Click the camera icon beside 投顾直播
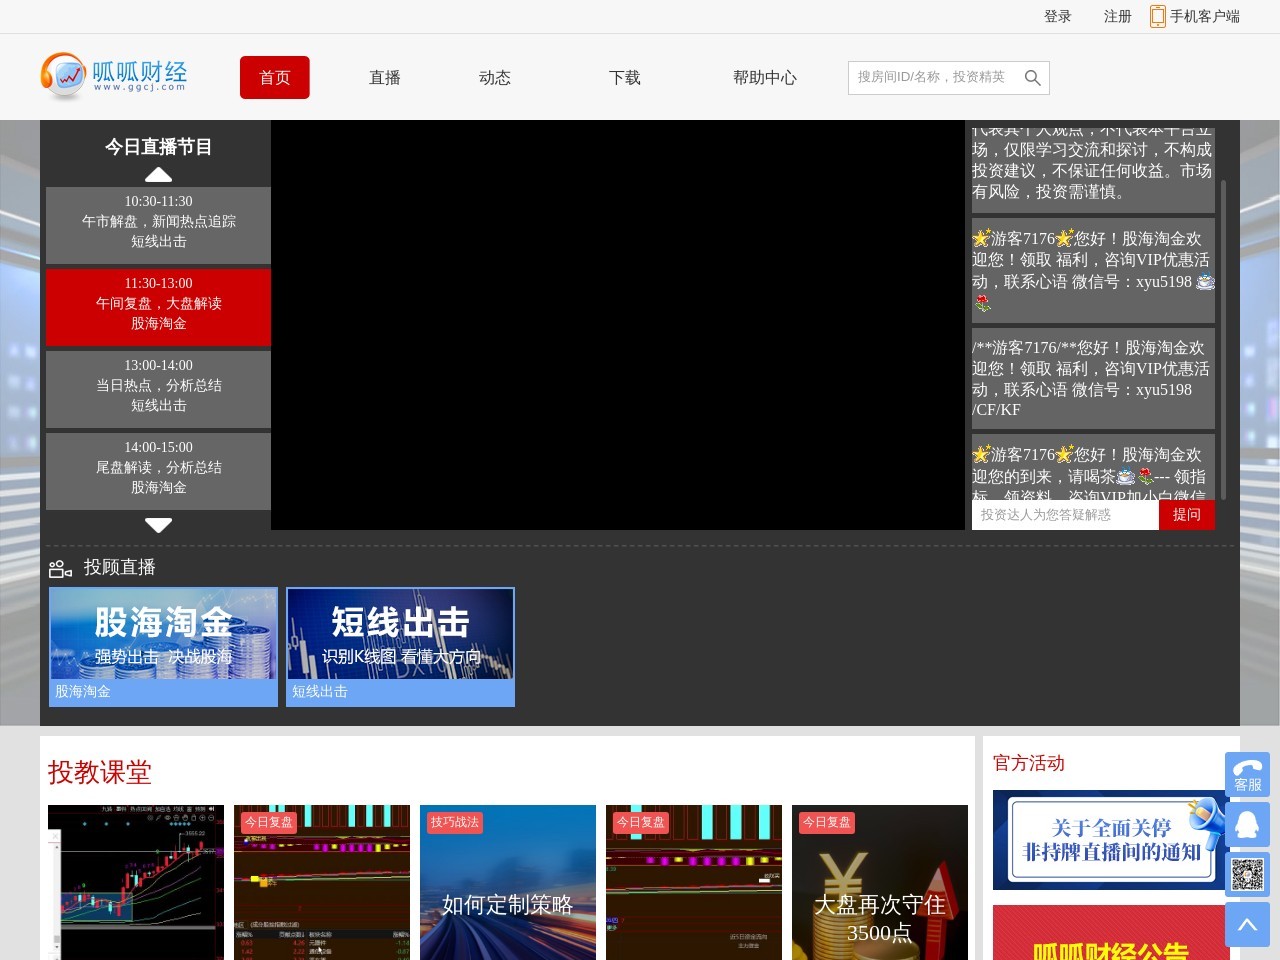Screen dimensions: 1280x960 coord(60,567)
